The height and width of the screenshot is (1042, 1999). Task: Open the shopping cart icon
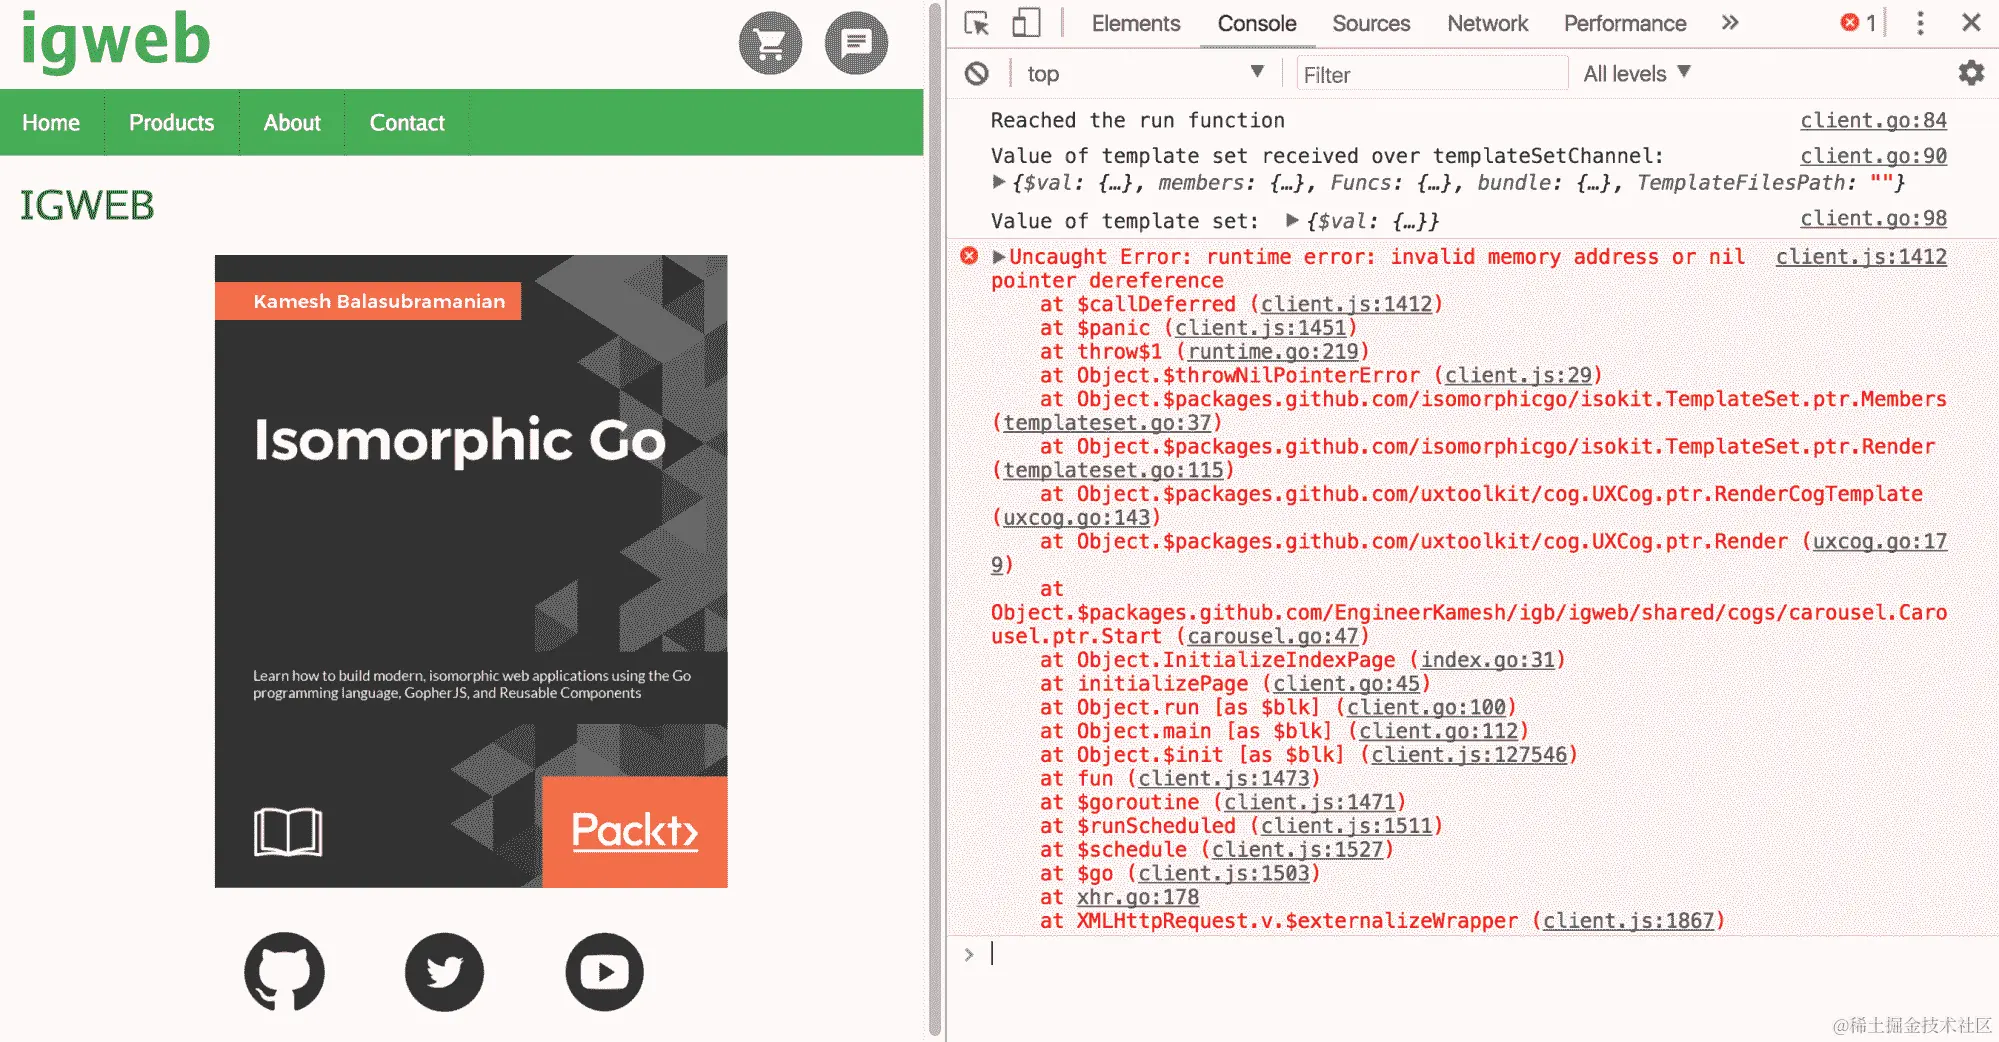pyautogui.click(x=770, y=43)
